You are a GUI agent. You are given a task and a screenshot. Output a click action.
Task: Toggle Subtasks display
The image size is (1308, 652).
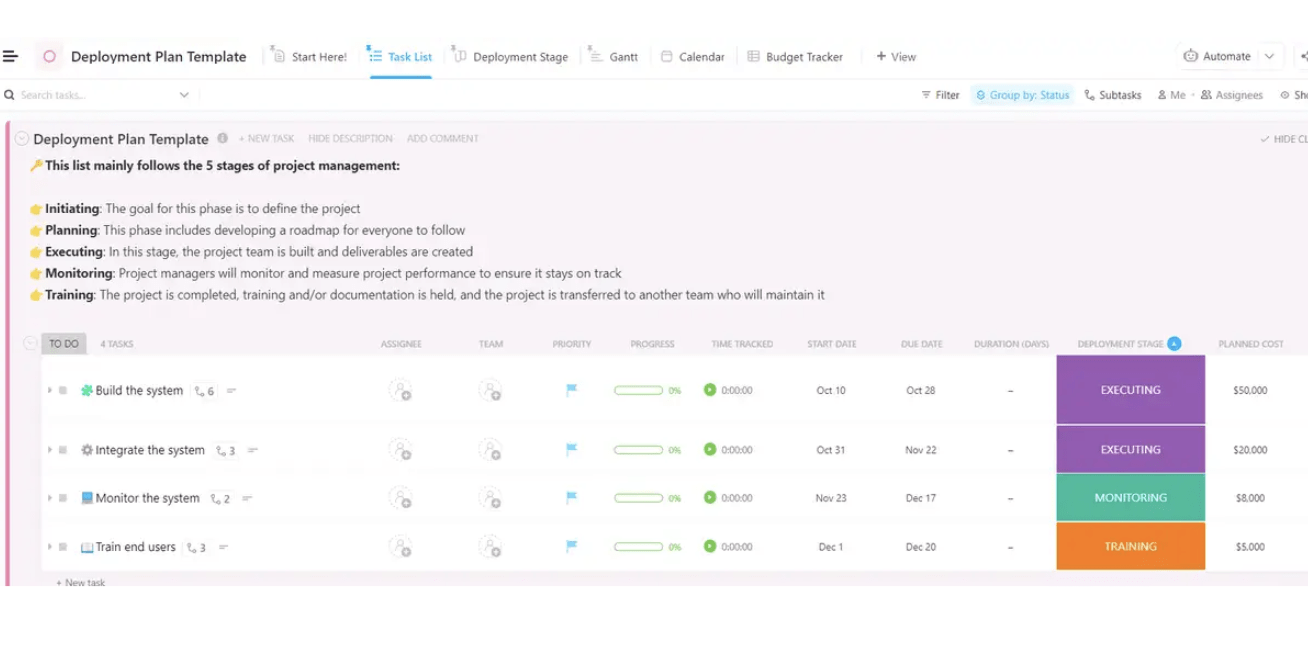[1112, 95]
